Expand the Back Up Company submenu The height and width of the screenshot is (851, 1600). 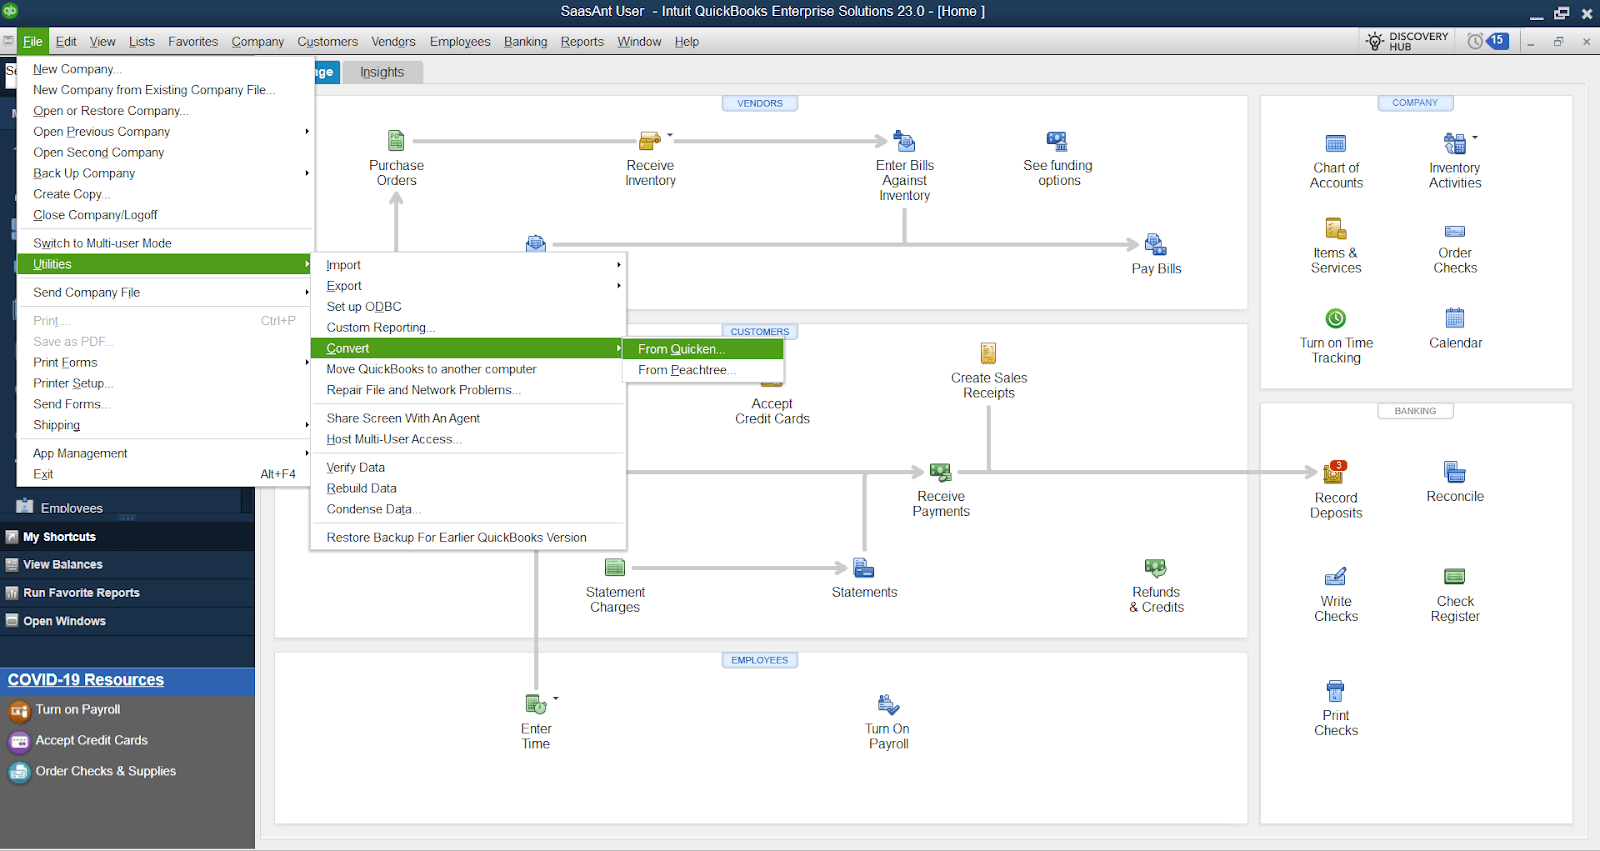(x=165, y=174)
